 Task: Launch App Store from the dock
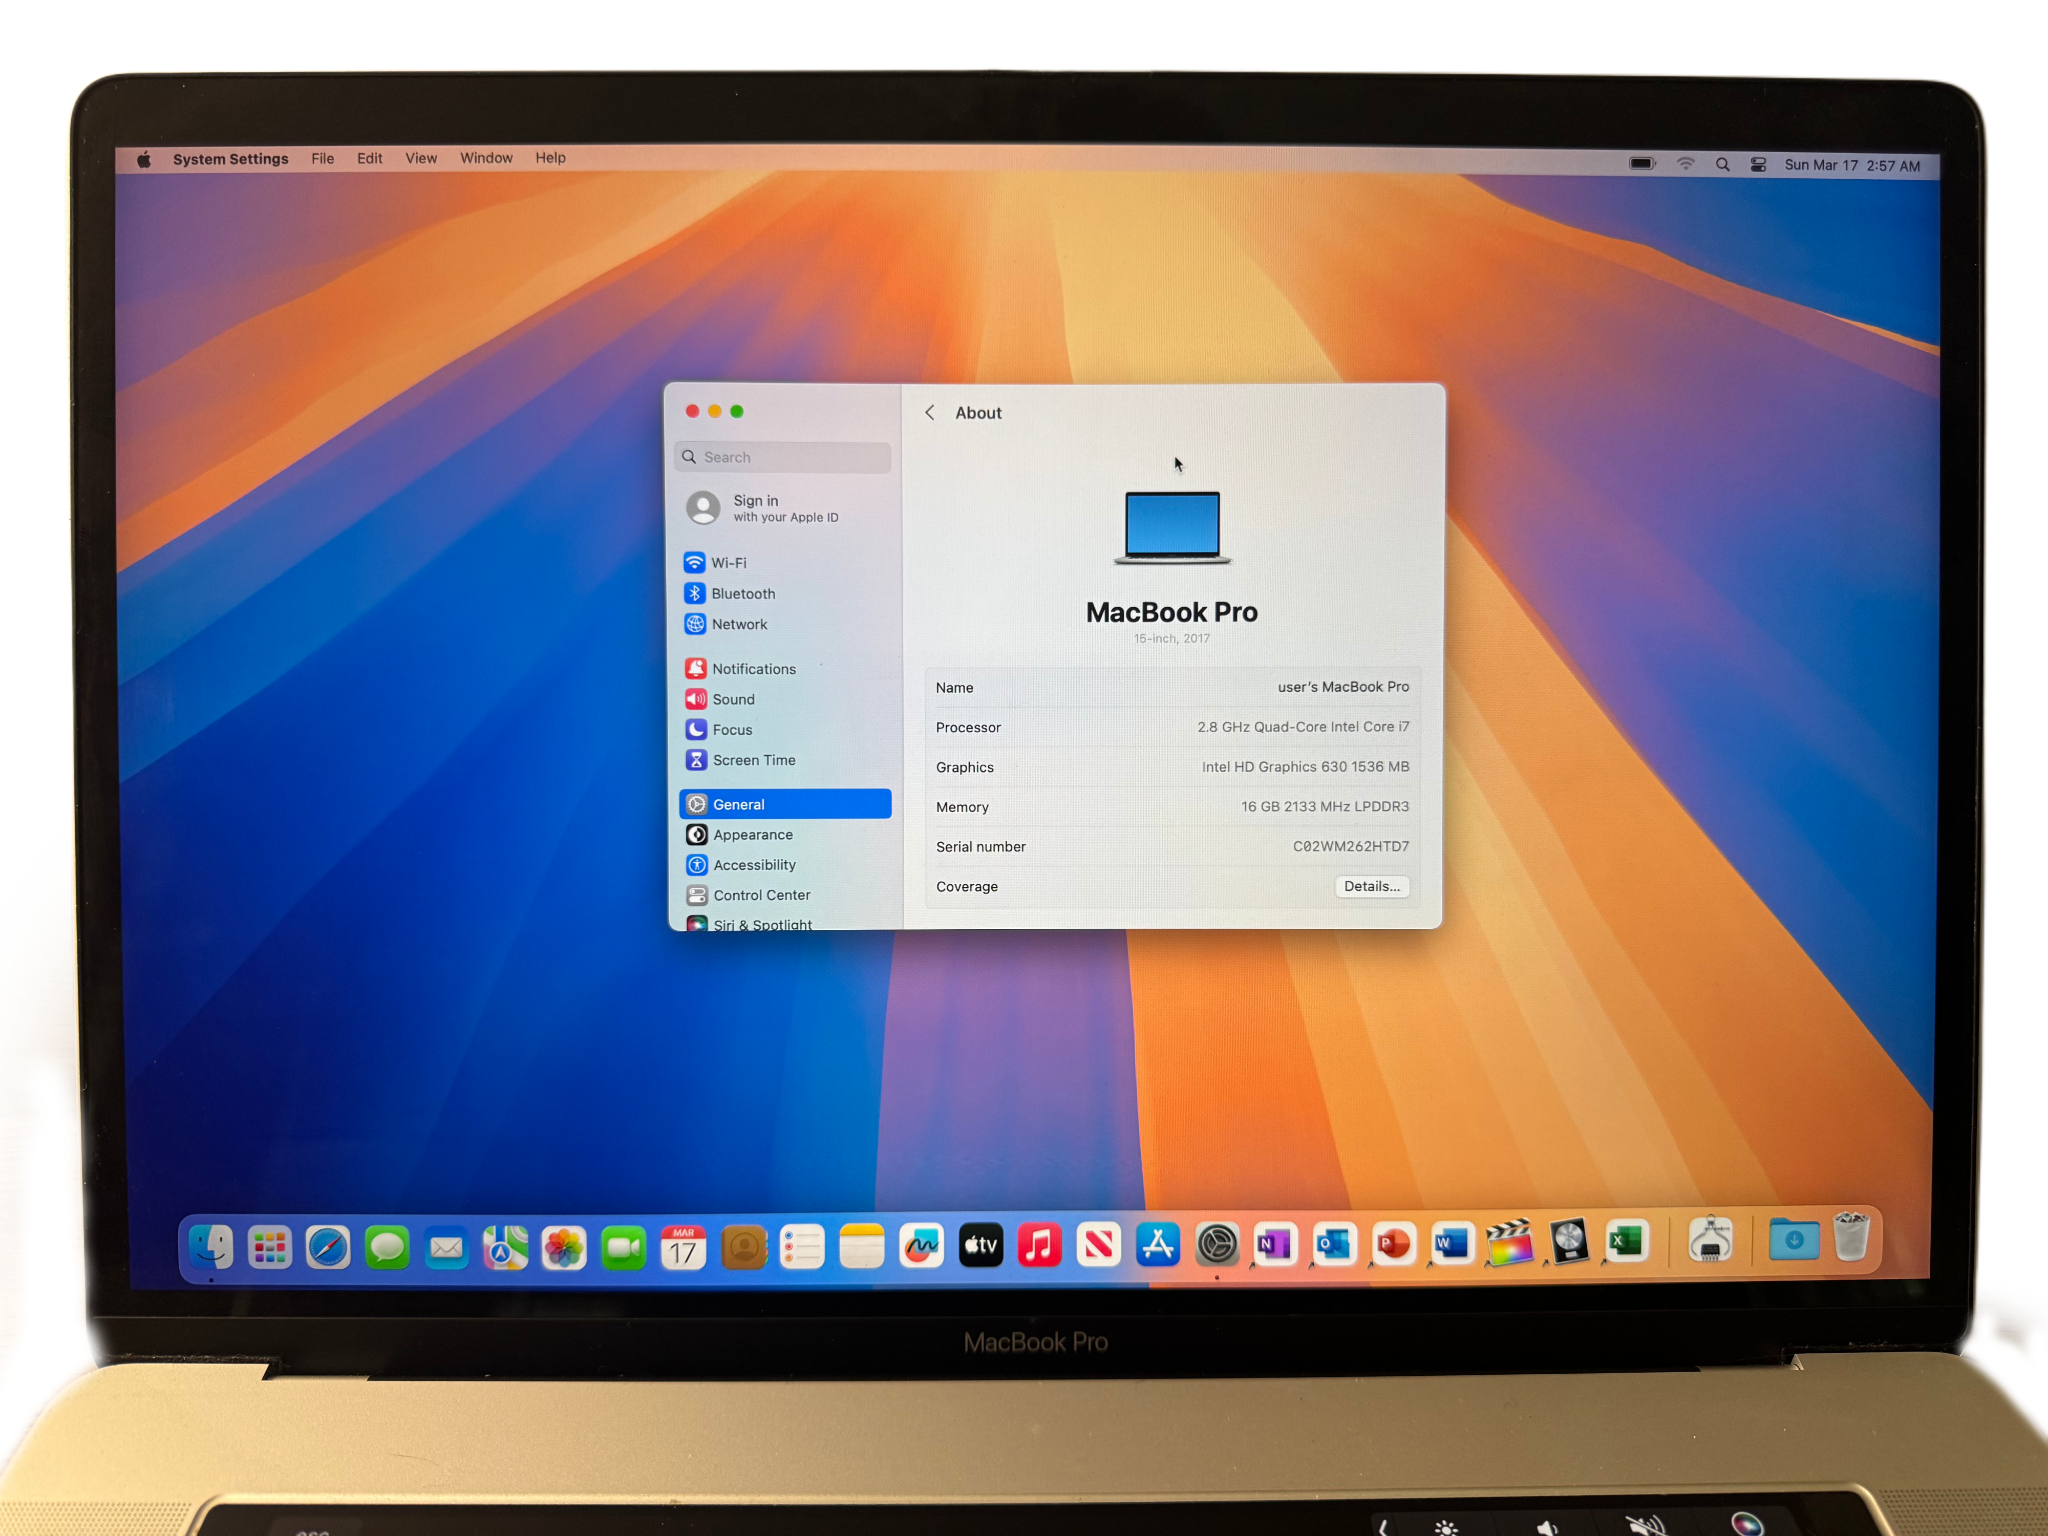(x=1158, y=1245)
